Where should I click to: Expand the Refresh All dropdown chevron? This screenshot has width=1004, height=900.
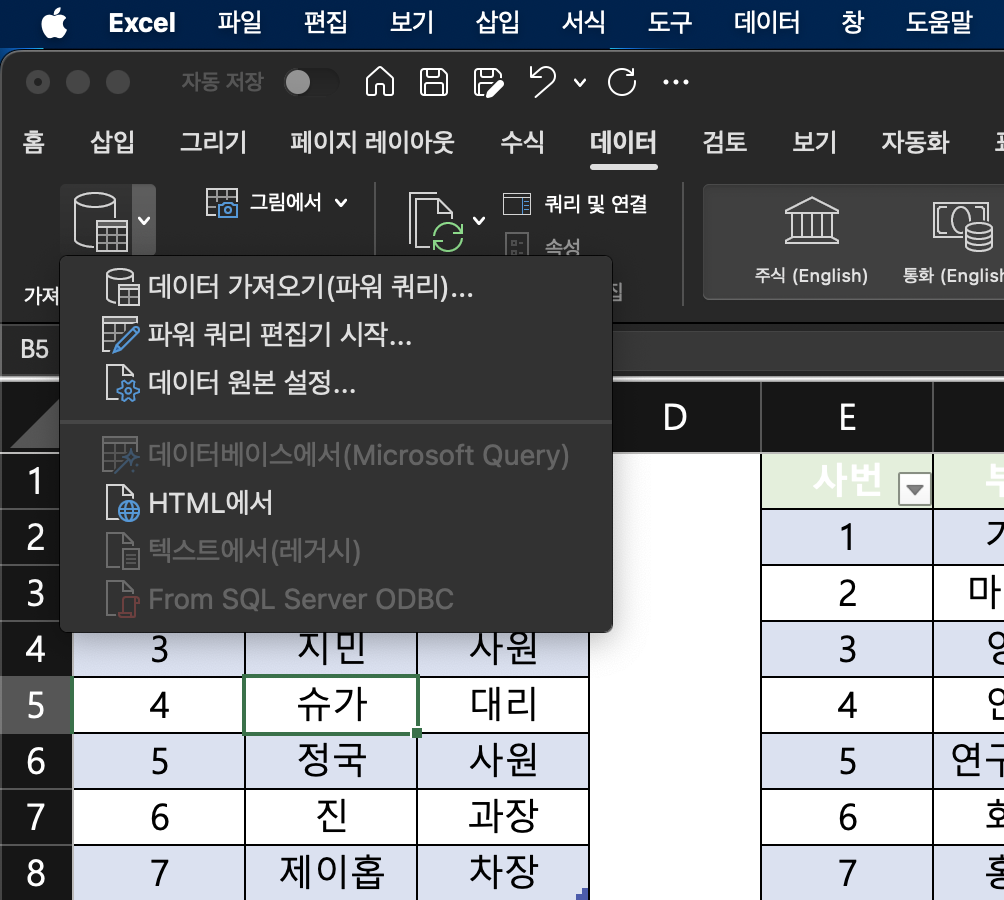tap(479, 221)
